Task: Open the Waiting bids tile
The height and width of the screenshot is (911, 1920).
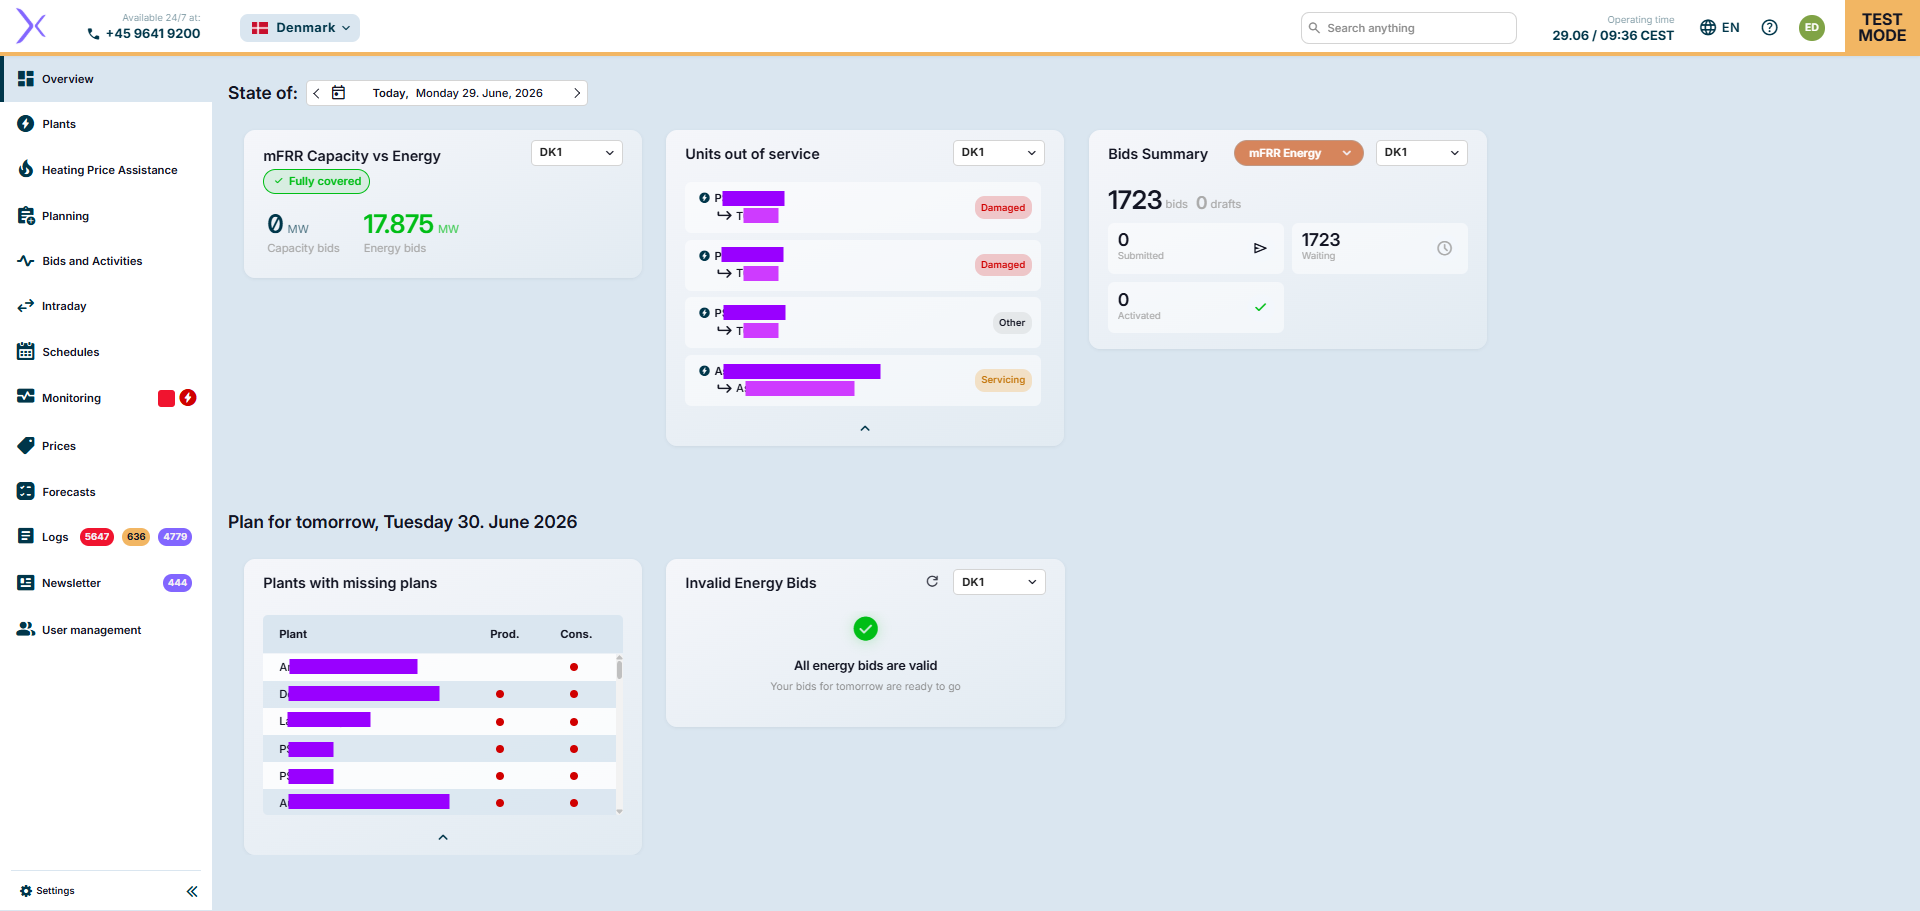Action: [x=1379, y=248]
